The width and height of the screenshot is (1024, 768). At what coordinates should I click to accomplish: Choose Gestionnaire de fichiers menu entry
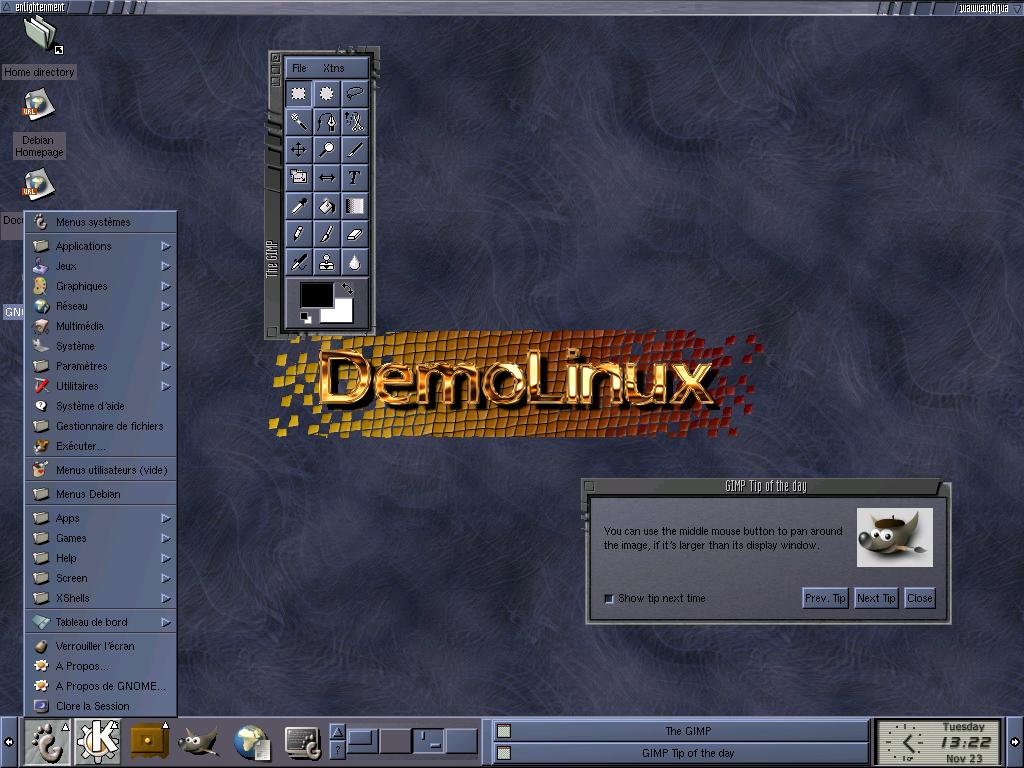tap(101, 426)
